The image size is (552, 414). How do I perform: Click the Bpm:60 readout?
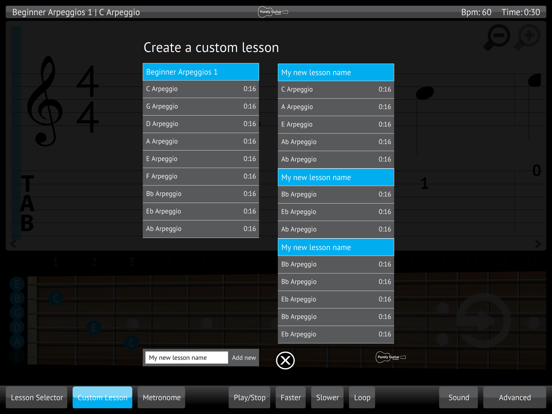pos(476,12)
